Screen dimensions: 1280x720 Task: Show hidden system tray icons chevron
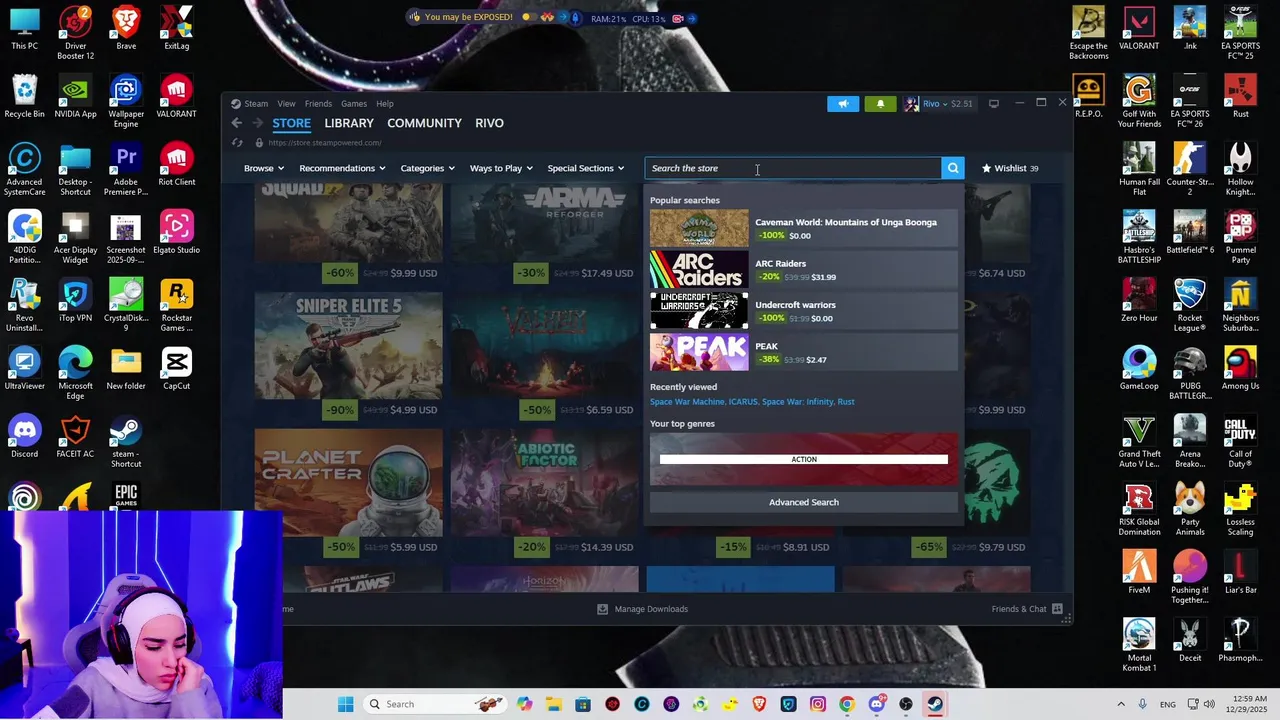pyautogui.click(x=1119, y=704)
